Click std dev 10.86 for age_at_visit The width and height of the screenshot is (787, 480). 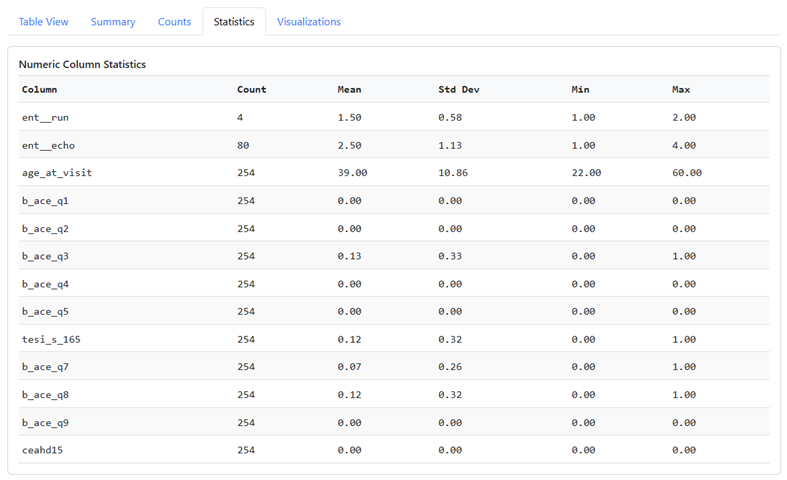tap(453, 173)
